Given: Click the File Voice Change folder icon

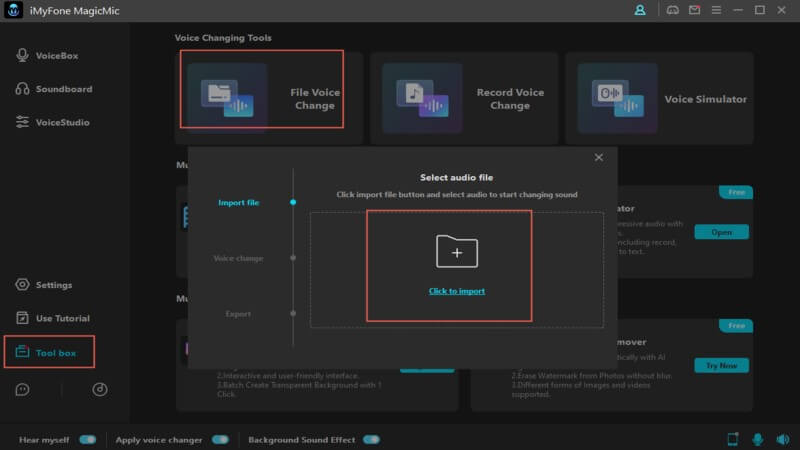Looking at the screenshot, I should click(227, 98).
